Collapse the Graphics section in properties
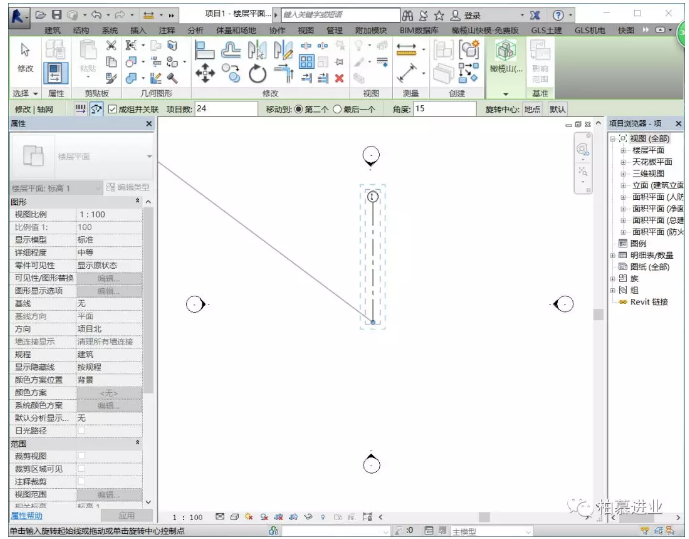The image size is (689, 539). (x=138, y=201)
